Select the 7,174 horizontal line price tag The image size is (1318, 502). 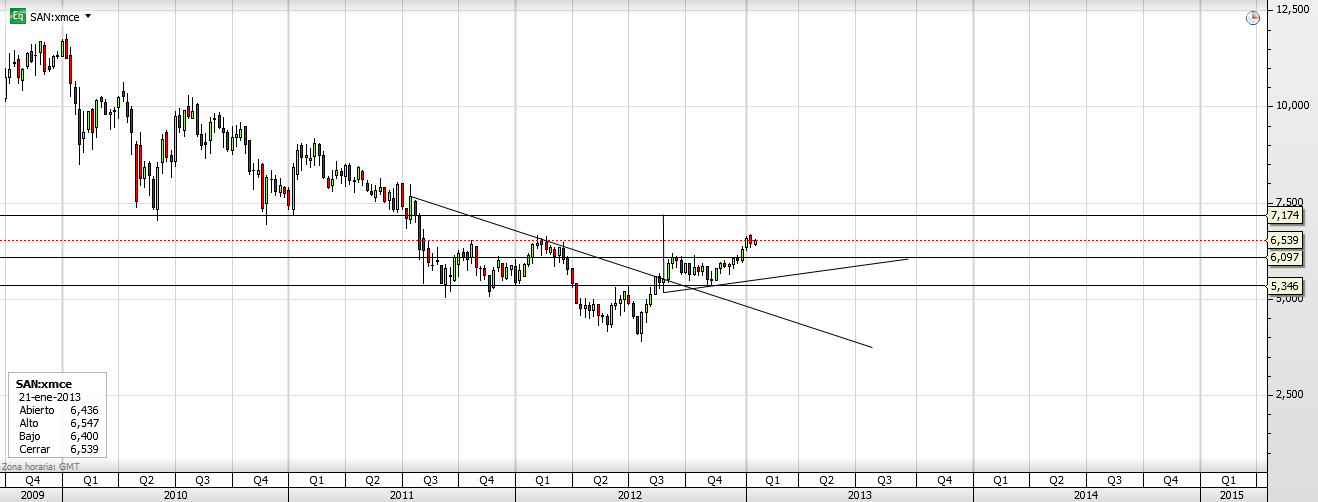(x=1284, y=215)
